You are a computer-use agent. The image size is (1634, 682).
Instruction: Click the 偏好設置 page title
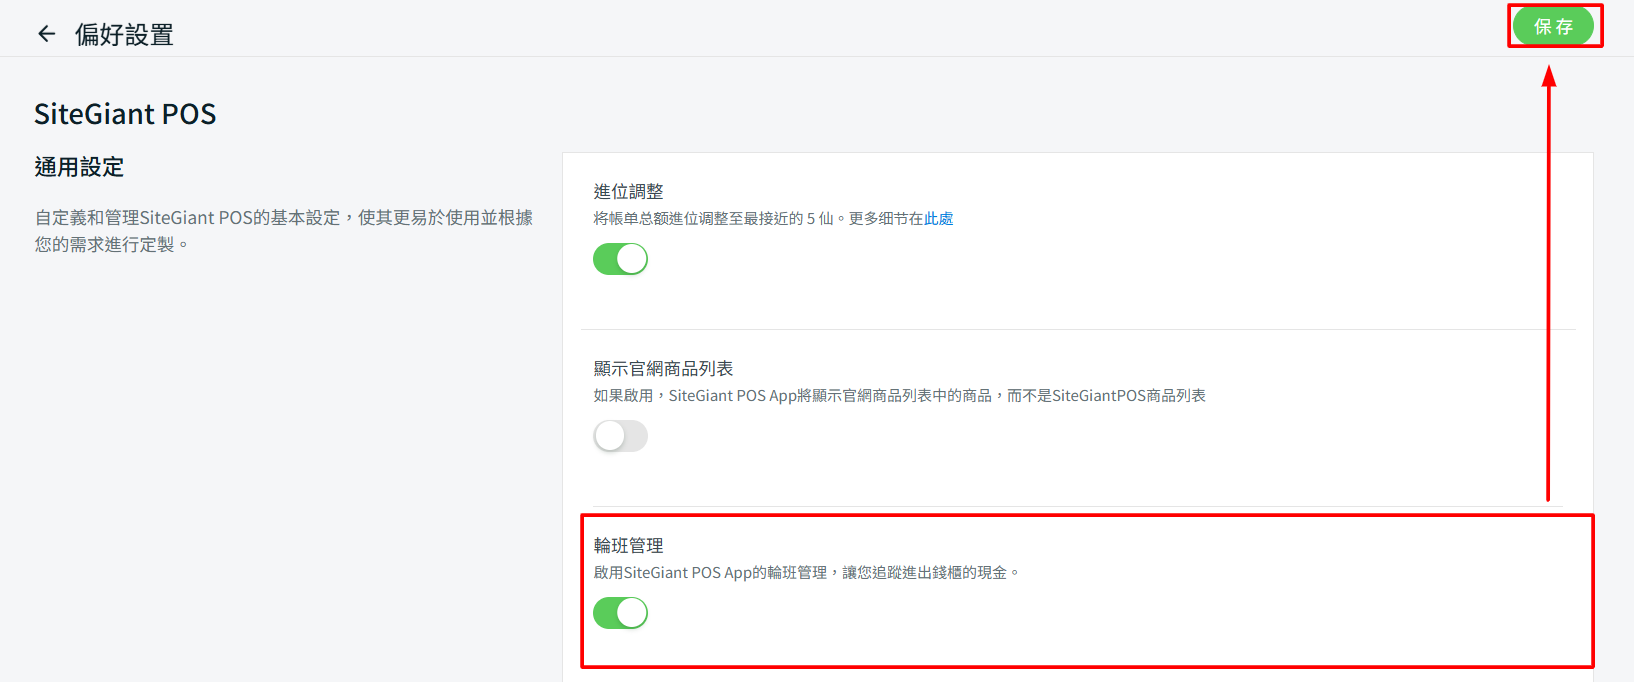[x=124, y=35]
